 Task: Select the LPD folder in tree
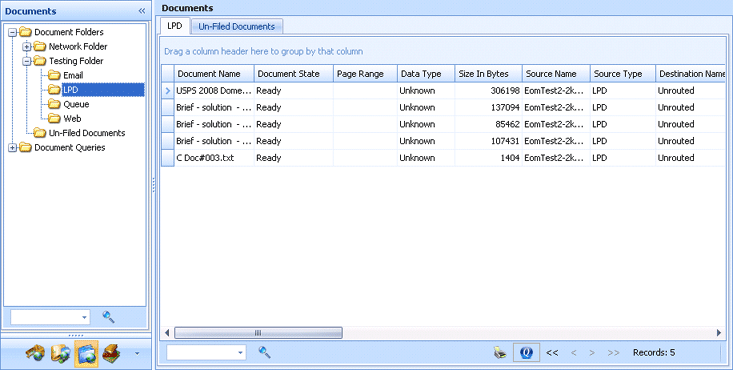103,89
